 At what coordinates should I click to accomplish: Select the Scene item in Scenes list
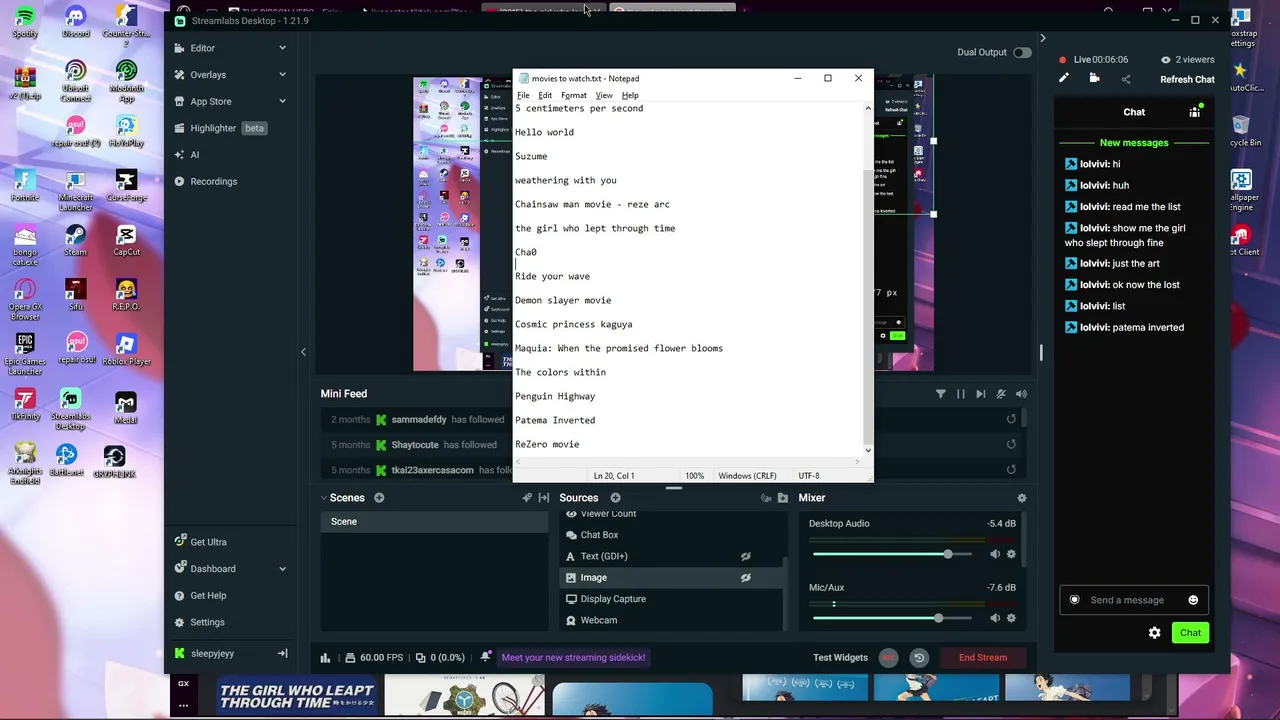pos(434,522)
